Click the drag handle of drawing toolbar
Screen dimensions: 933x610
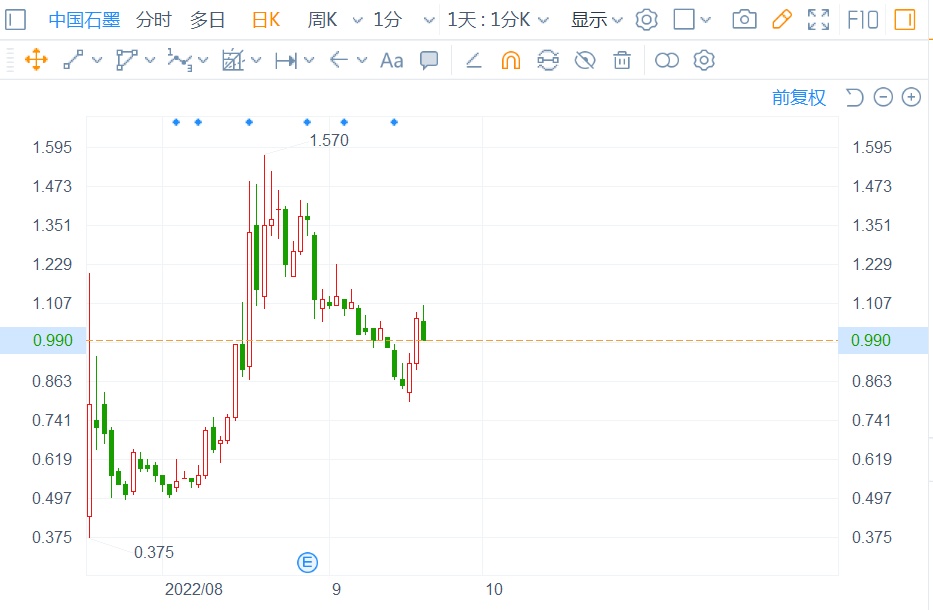pos(10,60)
